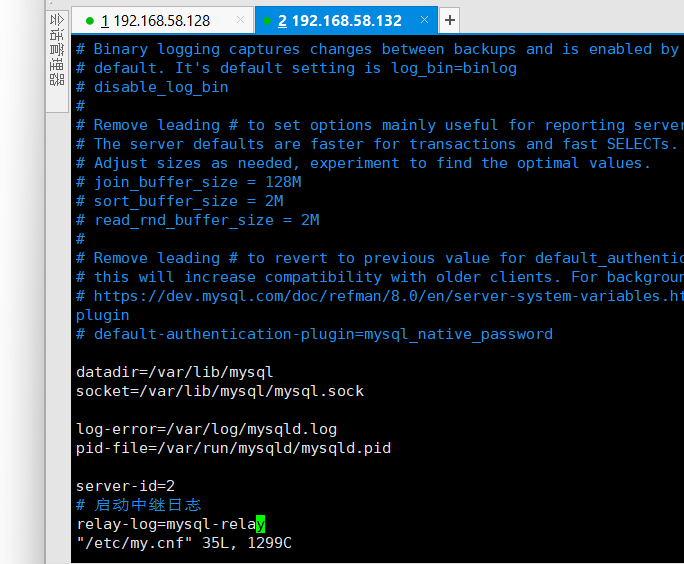684x564 pixels.
Task: Click the socket=/var/lib/mysql/mysql.sock line
Action: [220, 391]
